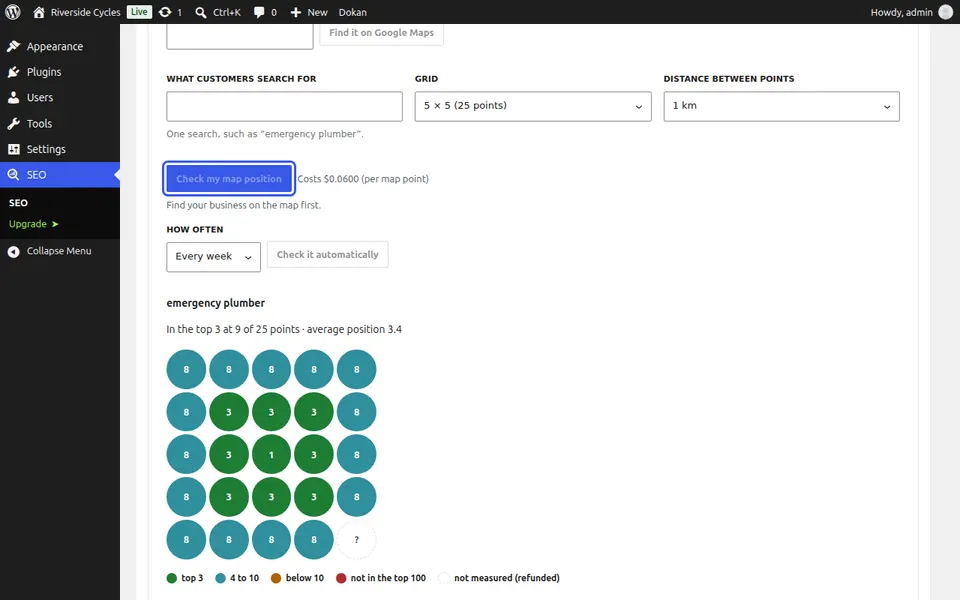
Task: Click the green Upgrade submenu link
Action: coord(34,224)
